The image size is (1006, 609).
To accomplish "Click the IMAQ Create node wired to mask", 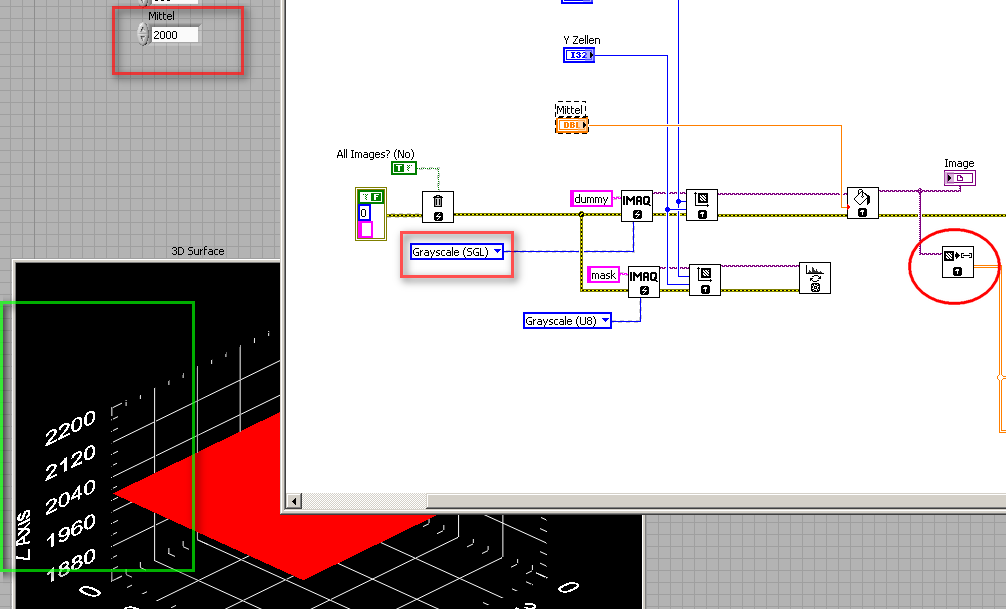I will pyautogui.click(x=644, y=281).
